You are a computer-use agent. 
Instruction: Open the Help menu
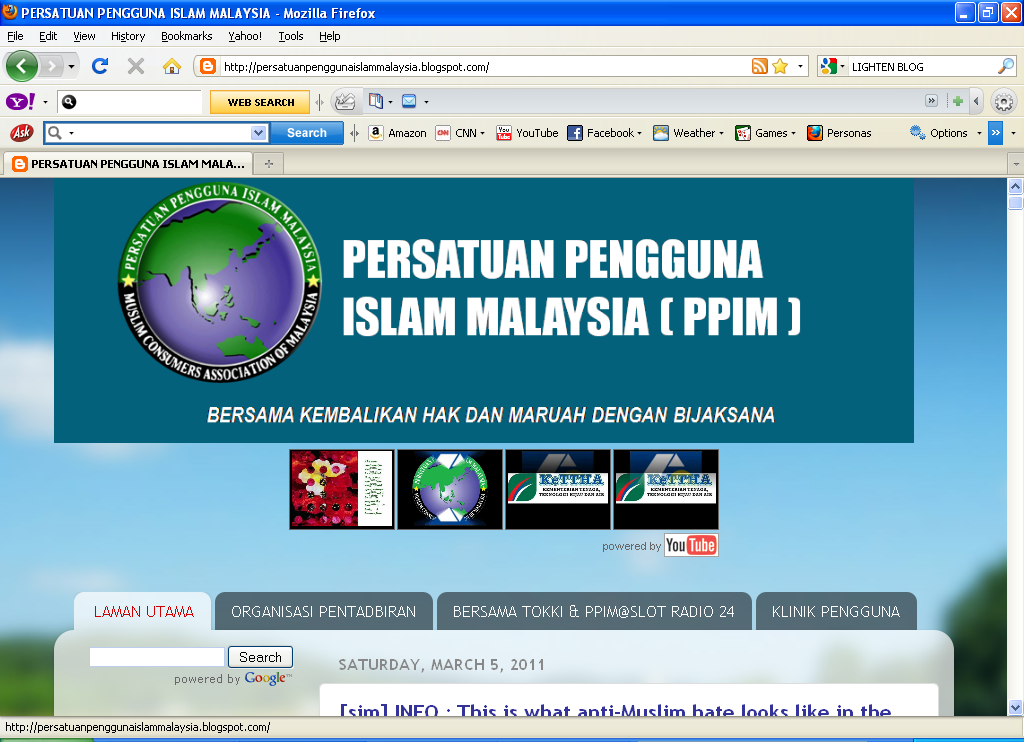pyautogui.click(x=329, y=36)
